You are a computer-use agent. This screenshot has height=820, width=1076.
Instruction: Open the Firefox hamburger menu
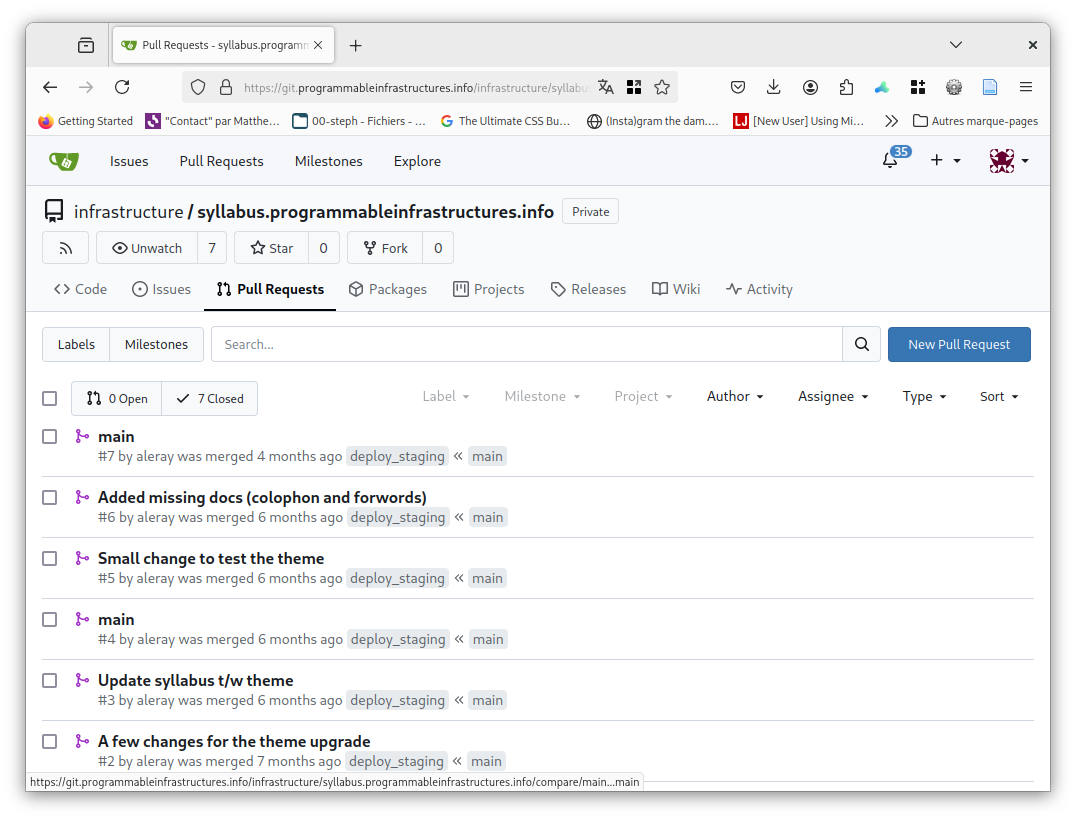point(1026,87)
